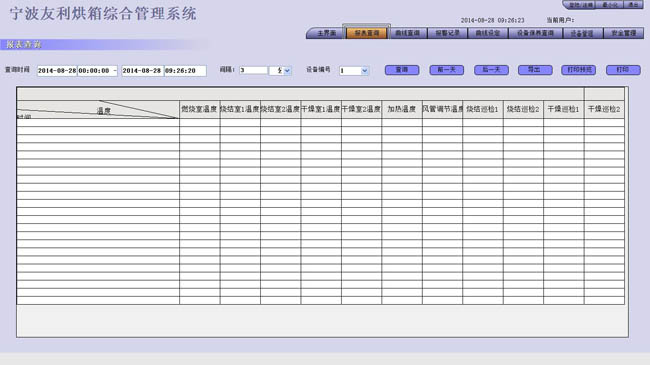Open 打印预览

579,70
